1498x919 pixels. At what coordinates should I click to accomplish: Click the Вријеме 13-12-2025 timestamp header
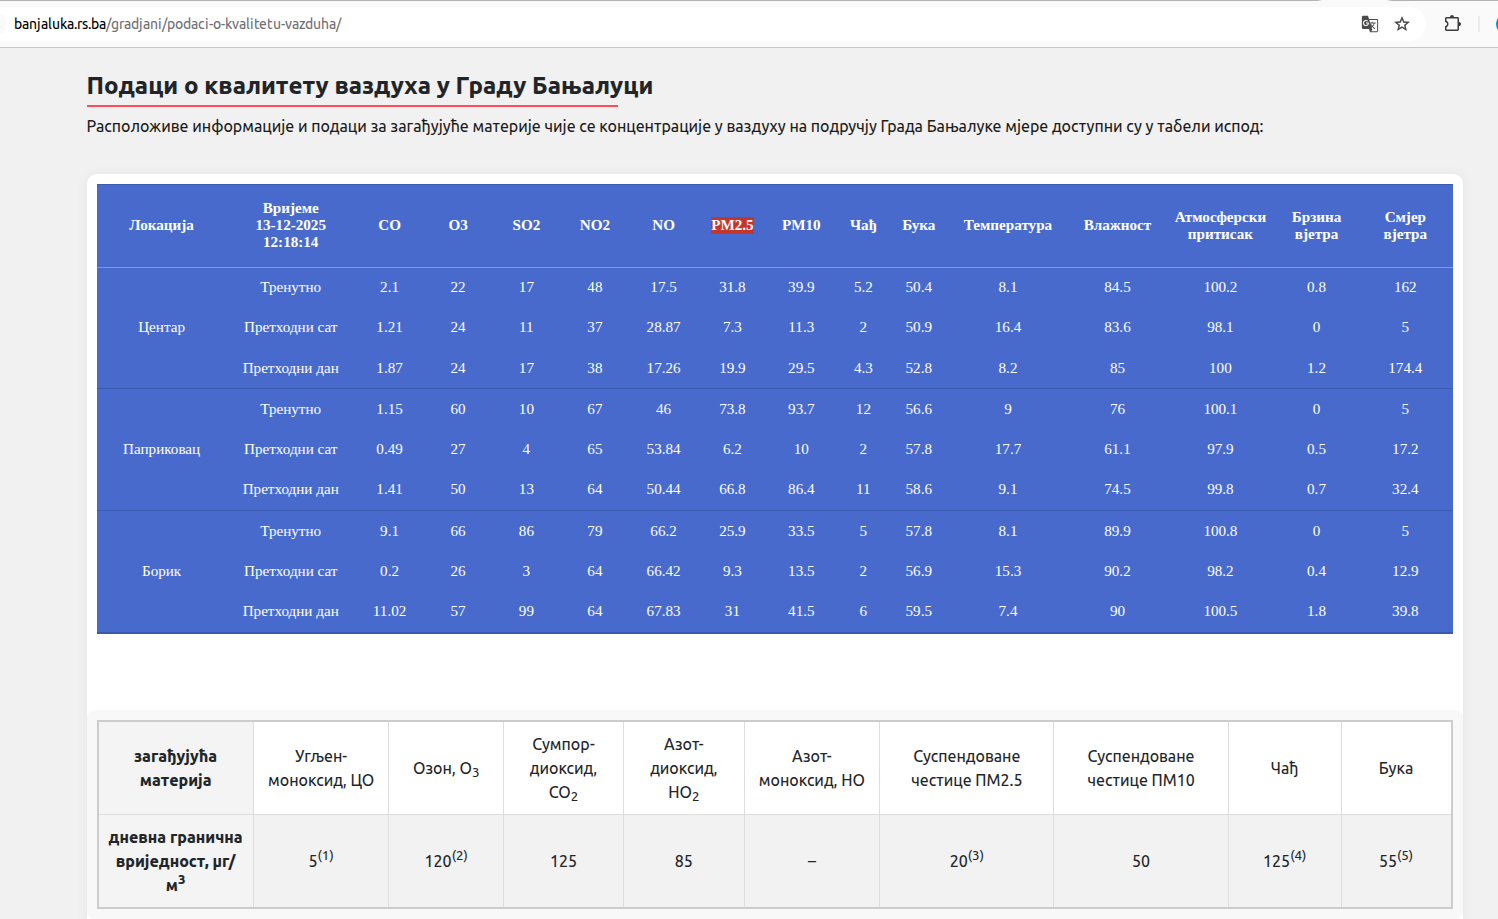pos(291,225)
